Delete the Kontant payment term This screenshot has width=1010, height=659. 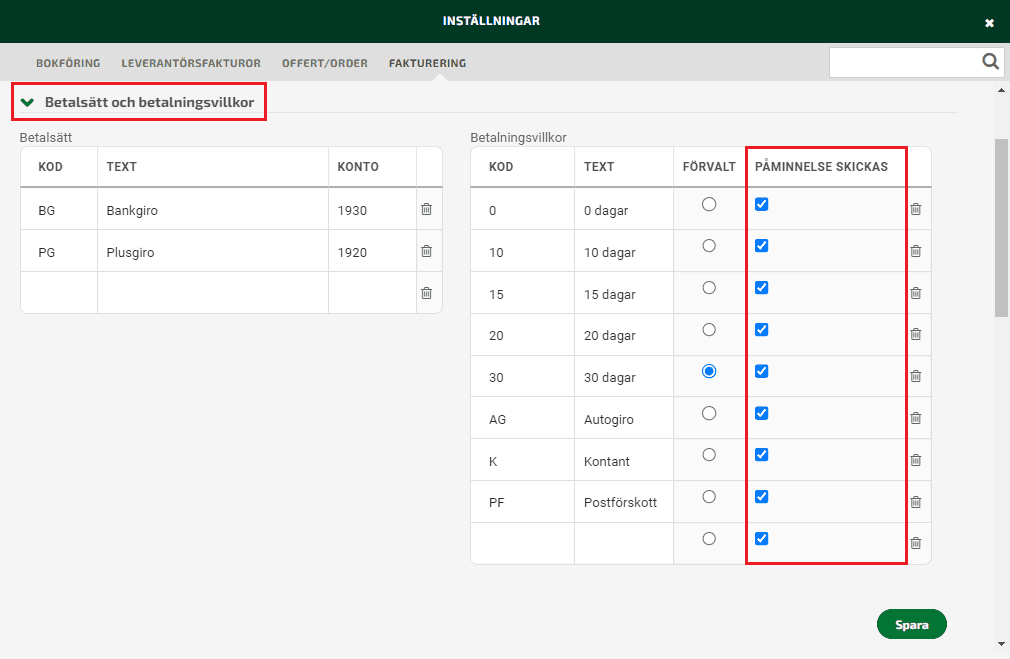point(916,460)
